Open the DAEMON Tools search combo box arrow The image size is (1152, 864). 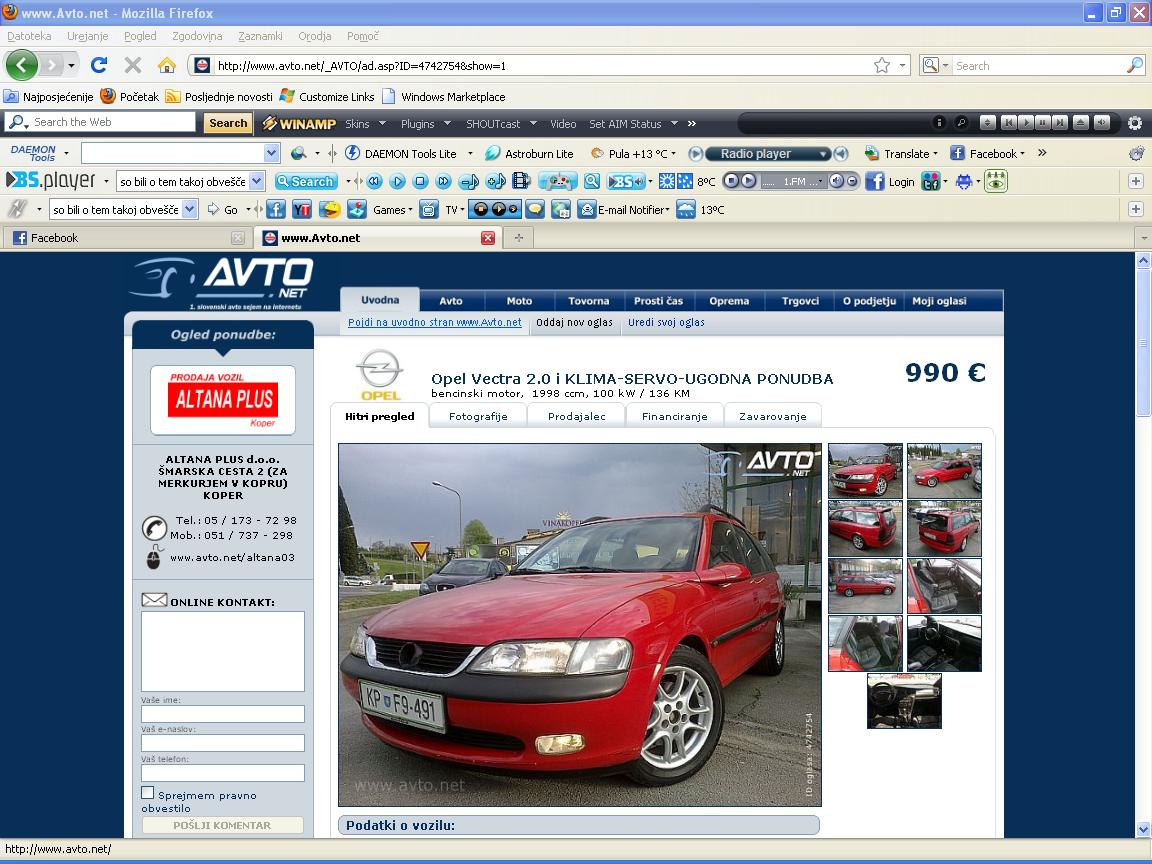[272, 153]
